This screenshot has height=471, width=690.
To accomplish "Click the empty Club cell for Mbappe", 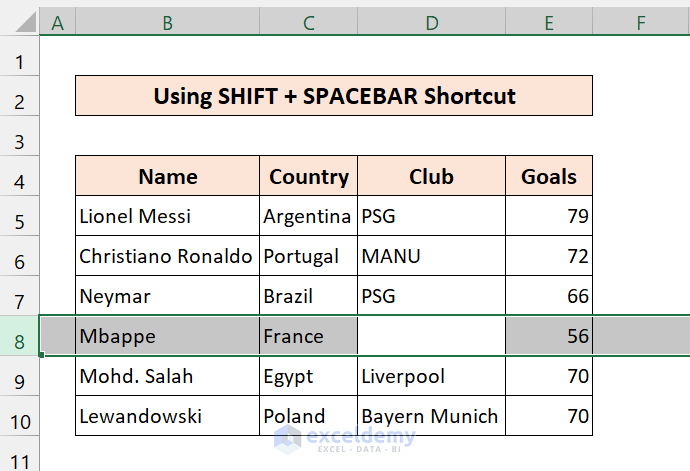I will [431, 336].
